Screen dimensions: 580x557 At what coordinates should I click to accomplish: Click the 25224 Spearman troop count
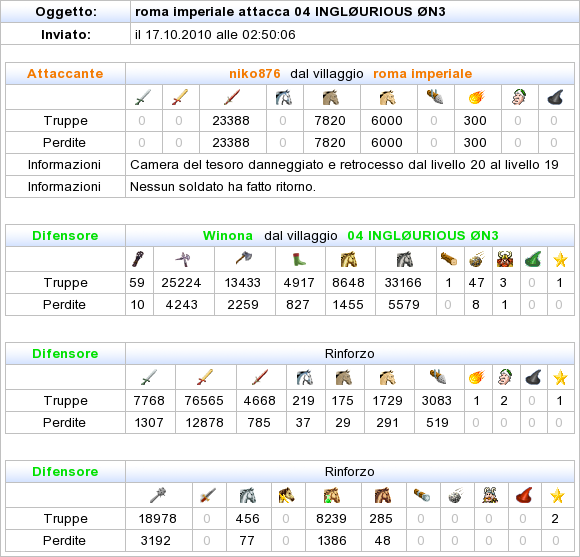[181, 283]
